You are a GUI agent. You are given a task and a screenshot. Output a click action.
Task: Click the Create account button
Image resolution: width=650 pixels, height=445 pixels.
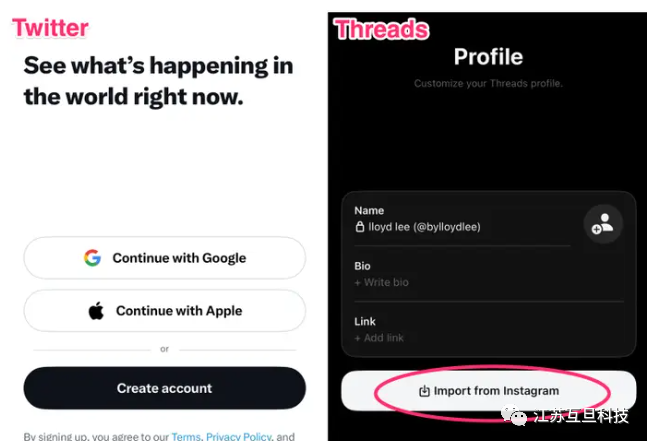point(165,388)
